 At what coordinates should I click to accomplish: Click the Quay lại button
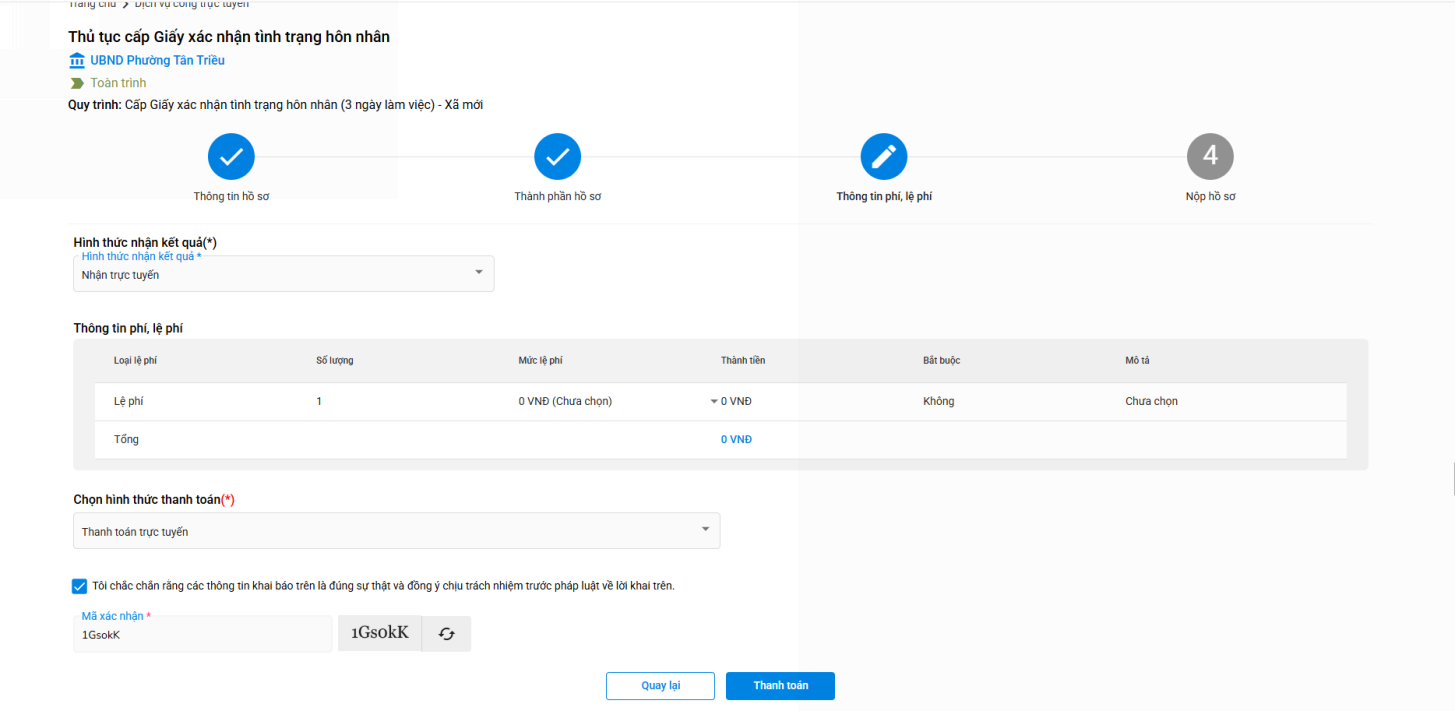coord(660,686)
